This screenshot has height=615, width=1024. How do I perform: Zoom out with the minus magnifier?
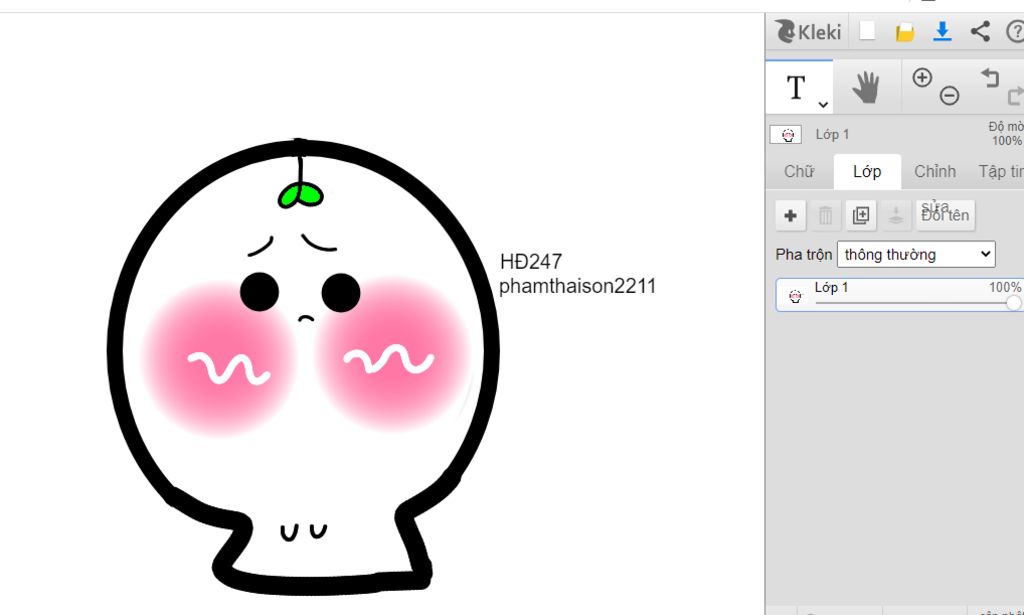click(x=950, y=95)
